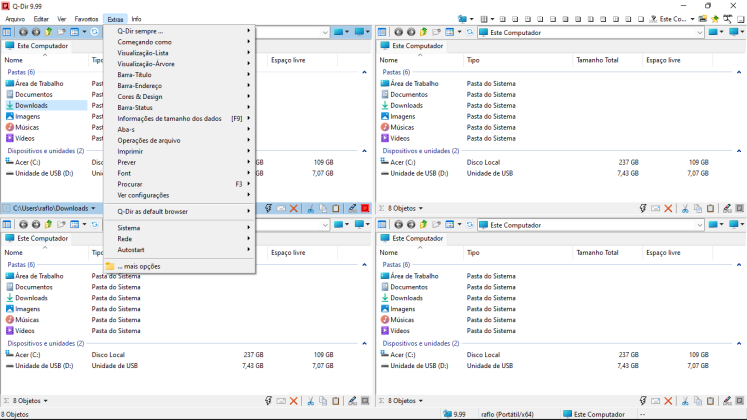Click back arrow in top-left pane toolbar
This screenshot has height=420, width=747.
point(23,32)
